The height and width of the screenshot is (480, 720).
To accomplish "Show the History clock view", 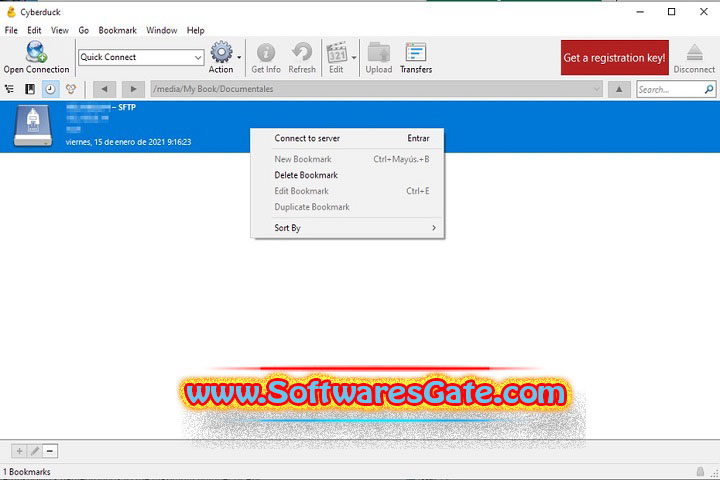I will (x=51, y=89).
